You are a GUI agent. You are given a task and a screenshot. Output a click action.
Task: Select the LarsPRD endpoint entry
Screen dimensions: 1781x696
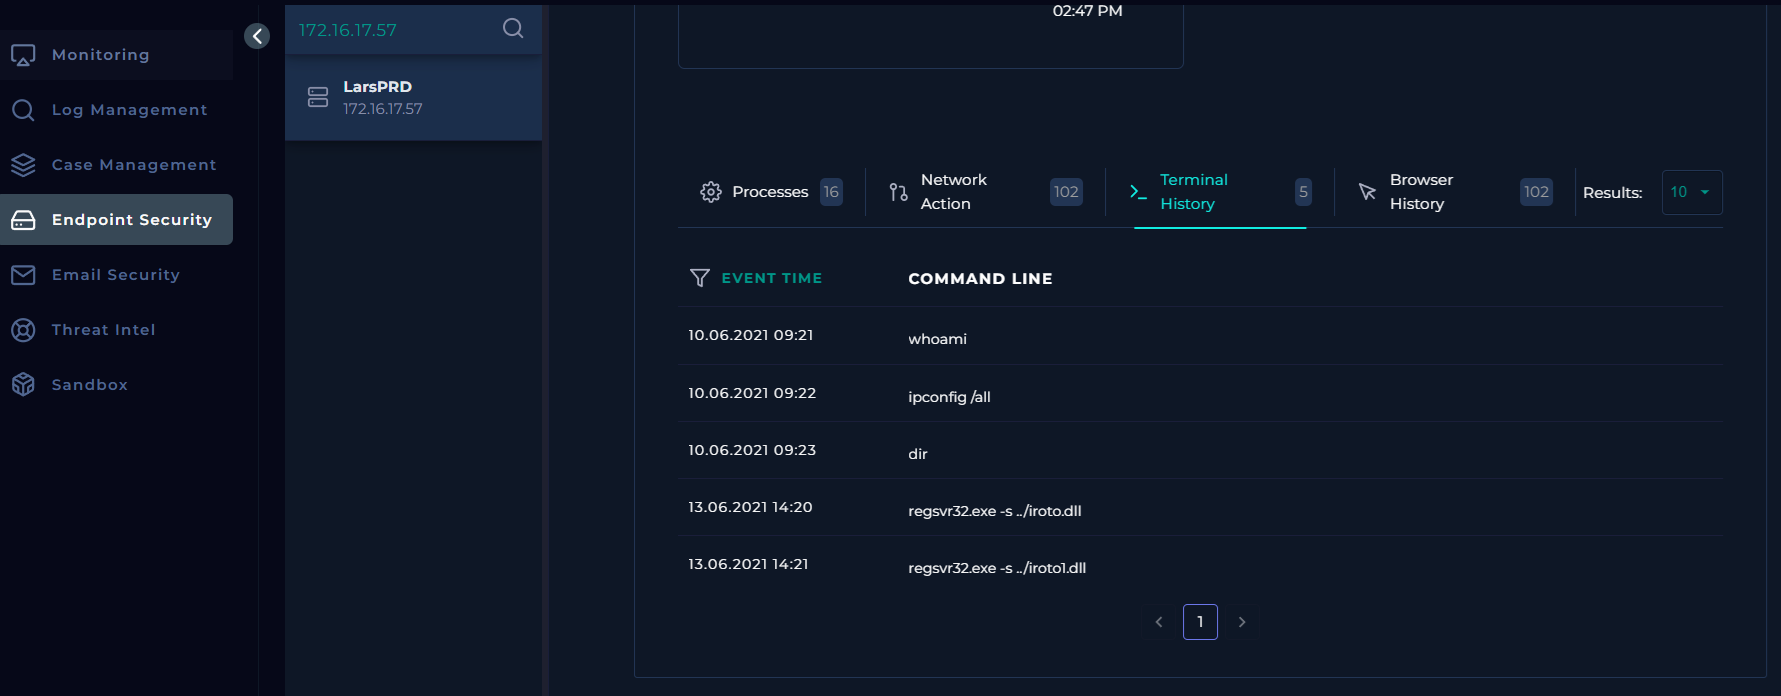click(x=413, y=97)
